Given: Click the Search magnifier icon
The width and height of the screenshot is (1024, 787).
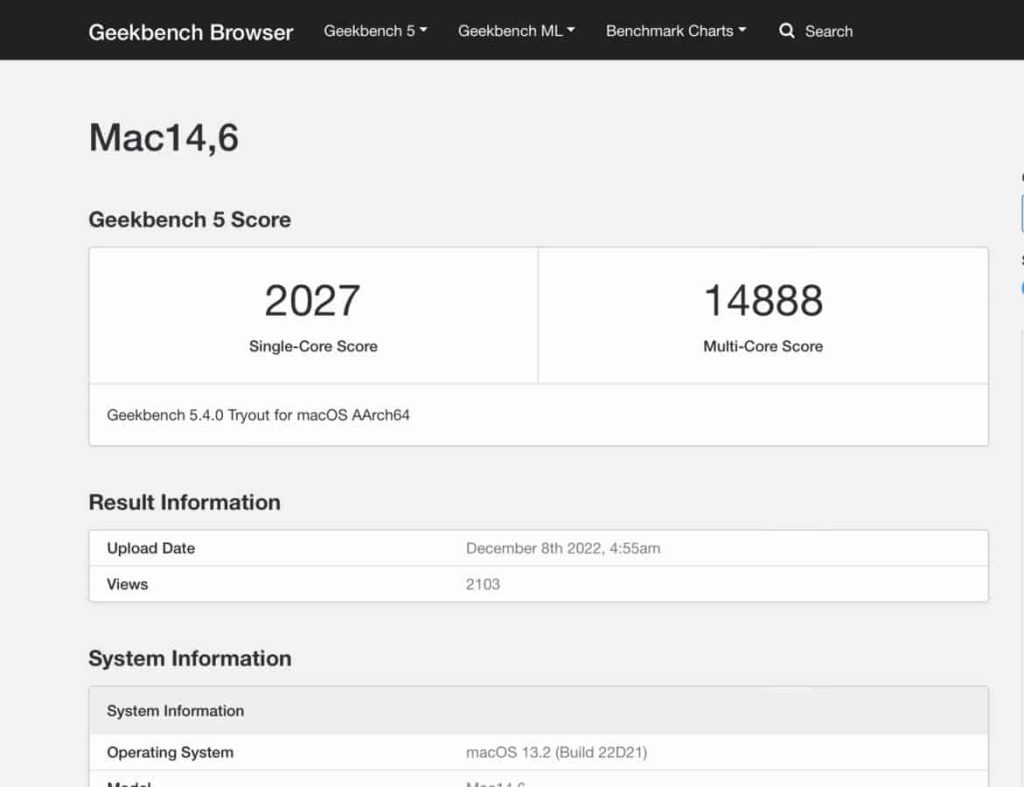Looking at the screenshot, I should [787, 31].
